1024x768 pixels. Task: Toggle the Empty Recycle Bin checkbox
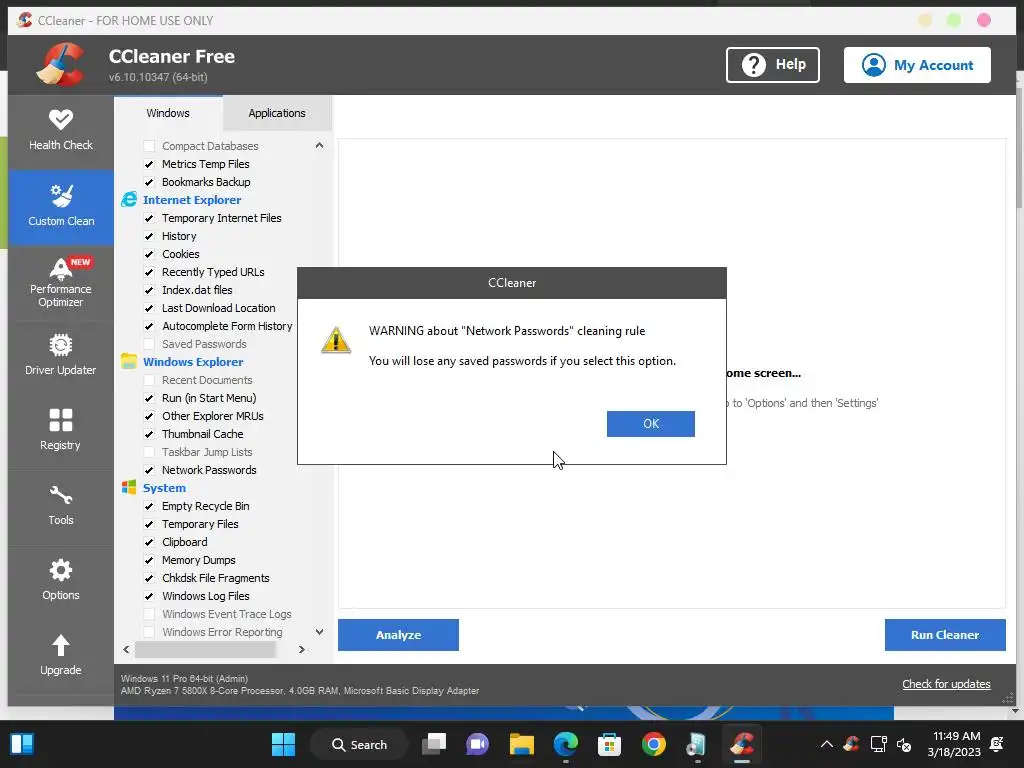coord(149,506)
